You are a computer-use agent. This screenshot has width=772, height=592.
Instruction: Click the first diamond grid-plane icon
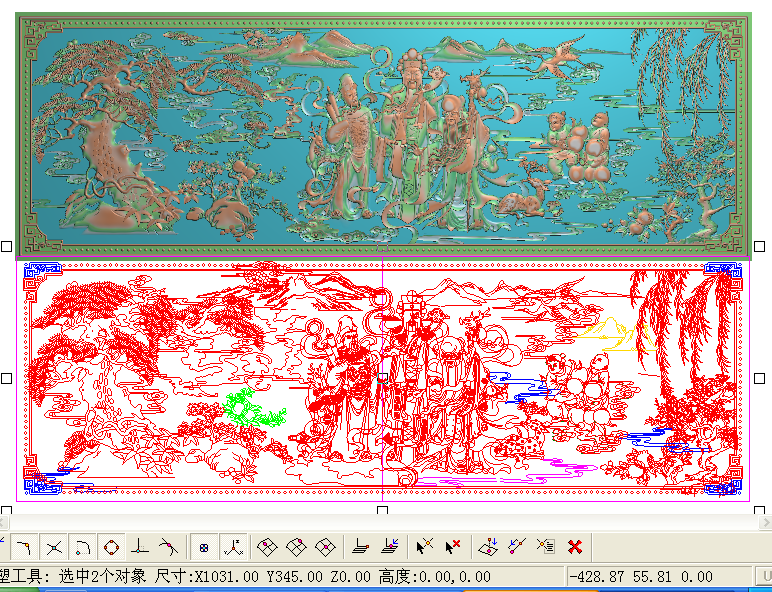267,547
